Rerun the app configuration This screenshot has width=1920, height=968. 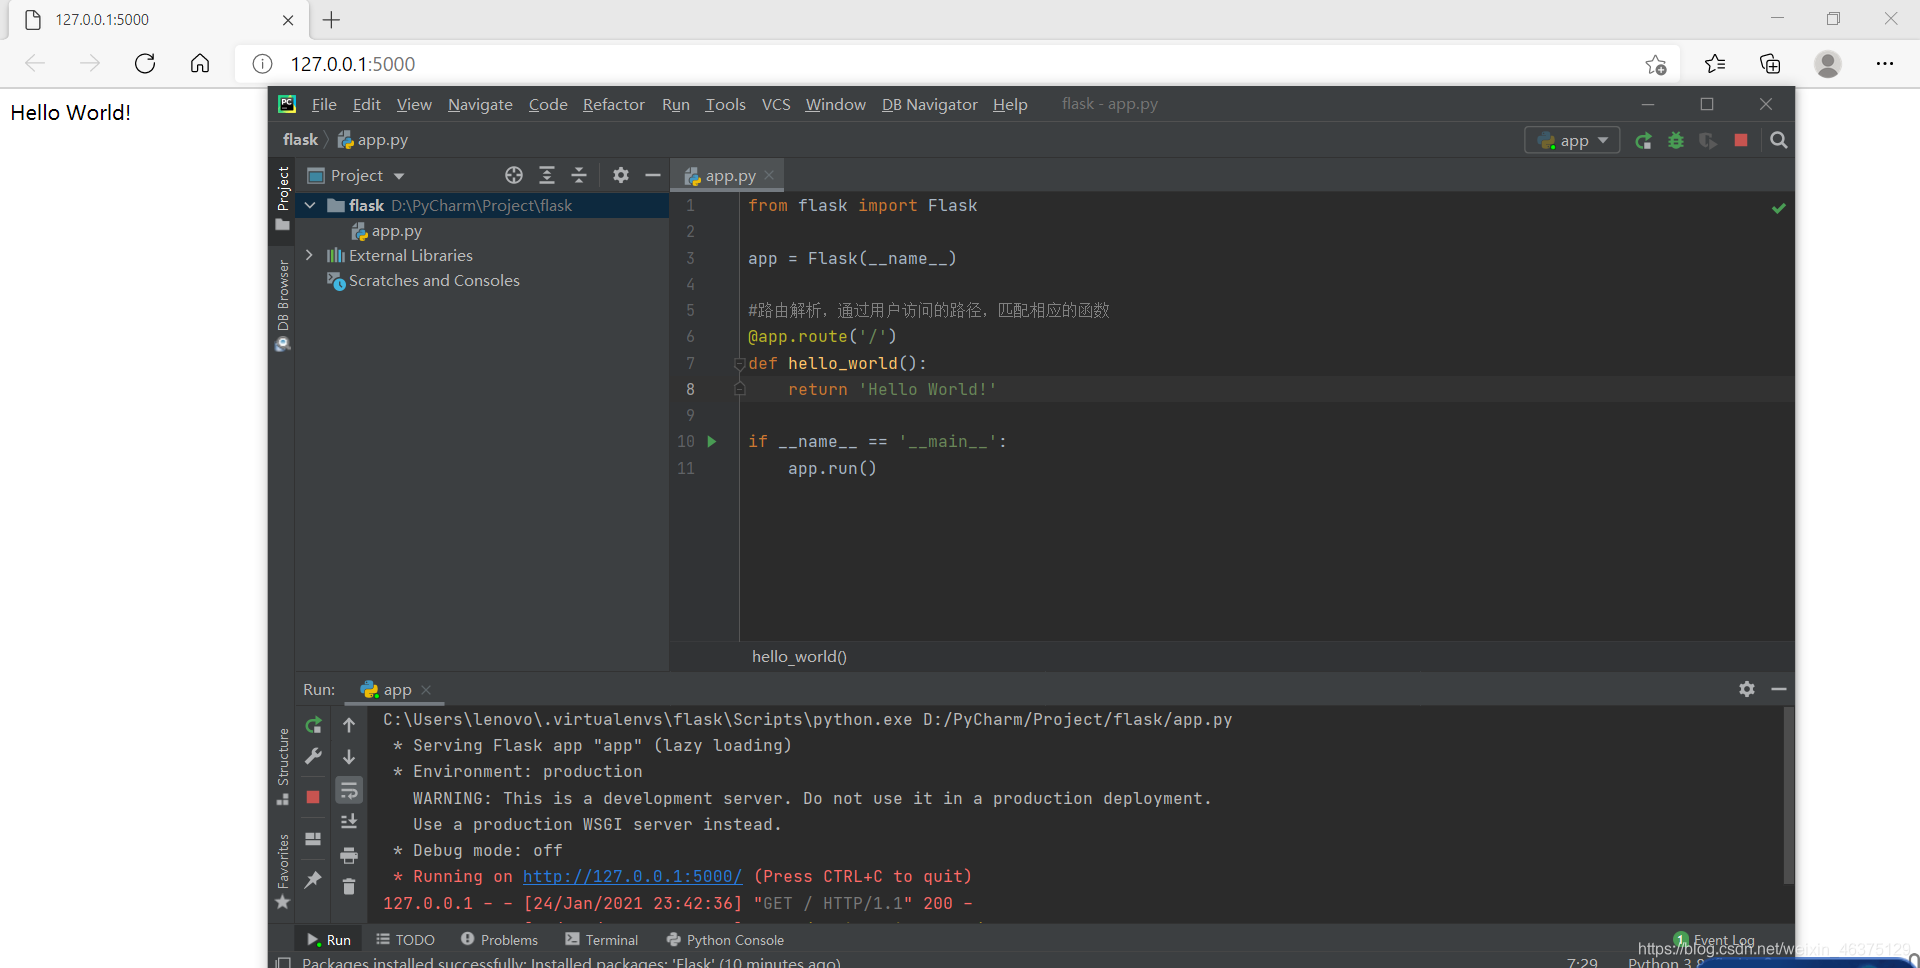(1643, 140)
